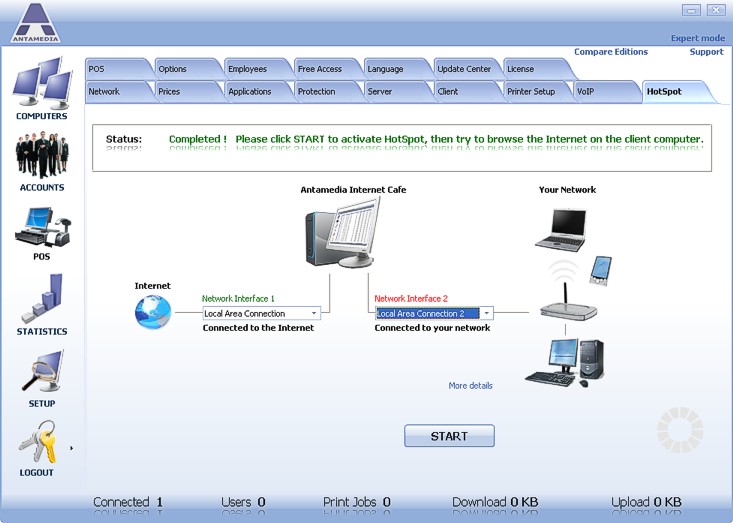Click the COMPUTERS label
This screenshot has width=733, height=523.
[x=42, y=116]
